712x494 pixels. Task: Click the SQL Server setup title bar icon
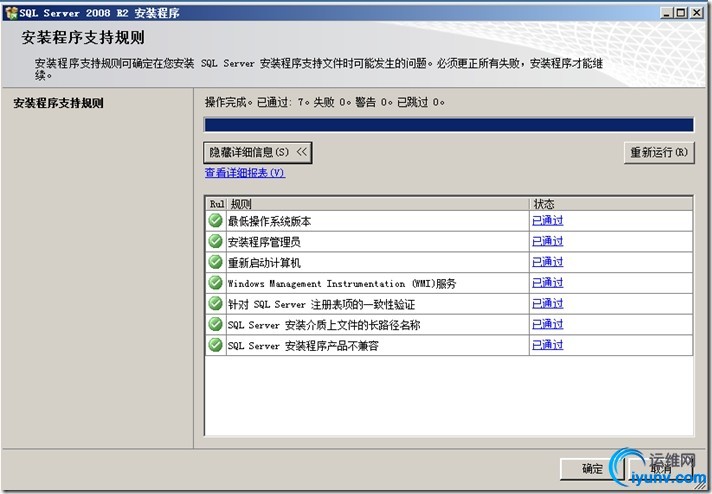[x=10, y=13]
